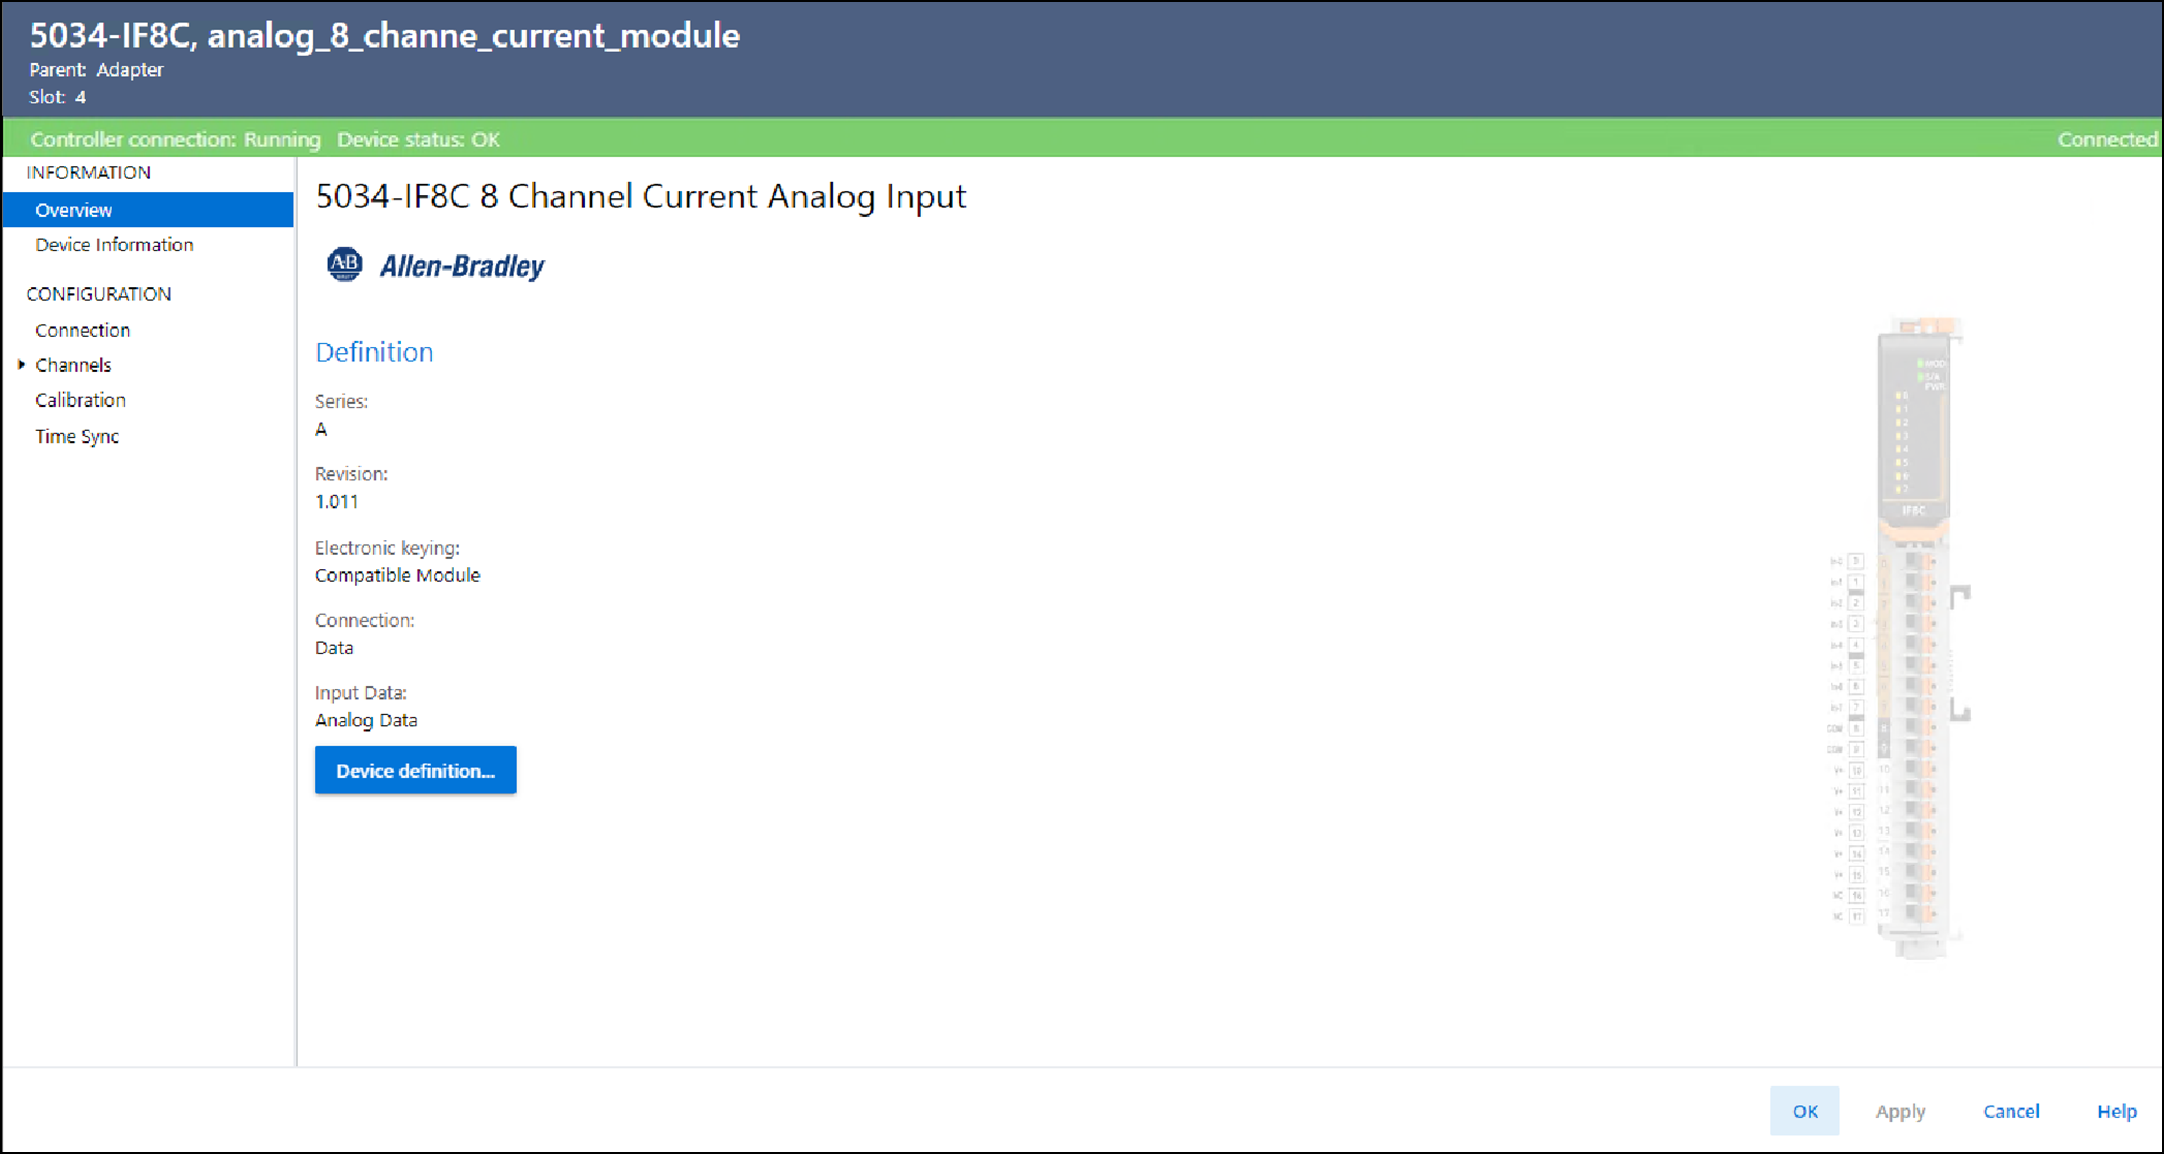
Task: Expand the Channels tree arrow
Action: coord(21,365)
